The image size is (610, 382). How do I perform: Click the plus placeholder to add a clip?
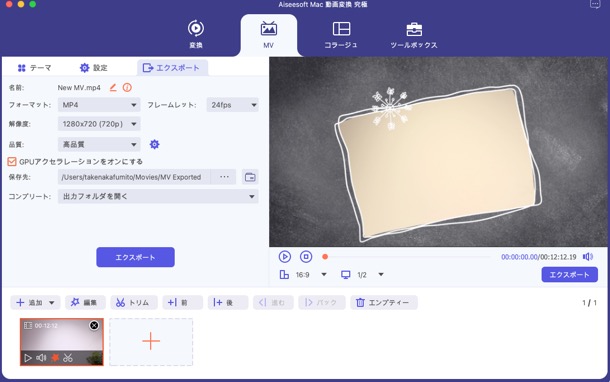coord(151,342)
